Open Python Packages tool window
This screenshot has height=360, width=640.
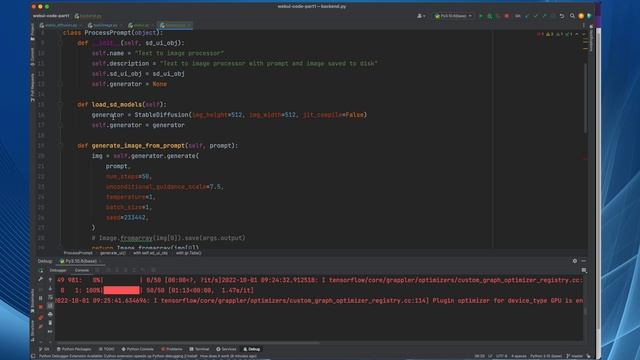tap(74, 349)
